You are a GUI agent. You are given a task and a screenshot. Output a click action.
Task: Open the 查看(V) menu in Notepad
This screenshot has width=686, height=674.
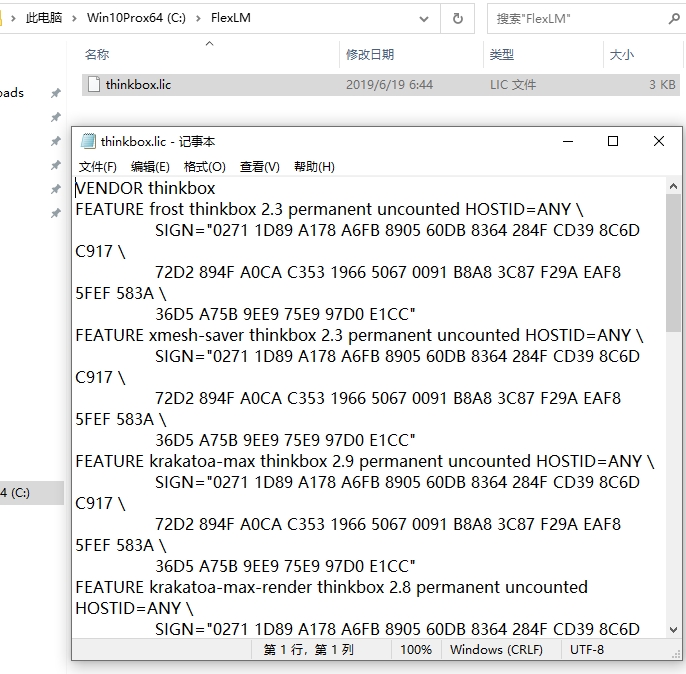pyautogui.click(x=259, y=167)
